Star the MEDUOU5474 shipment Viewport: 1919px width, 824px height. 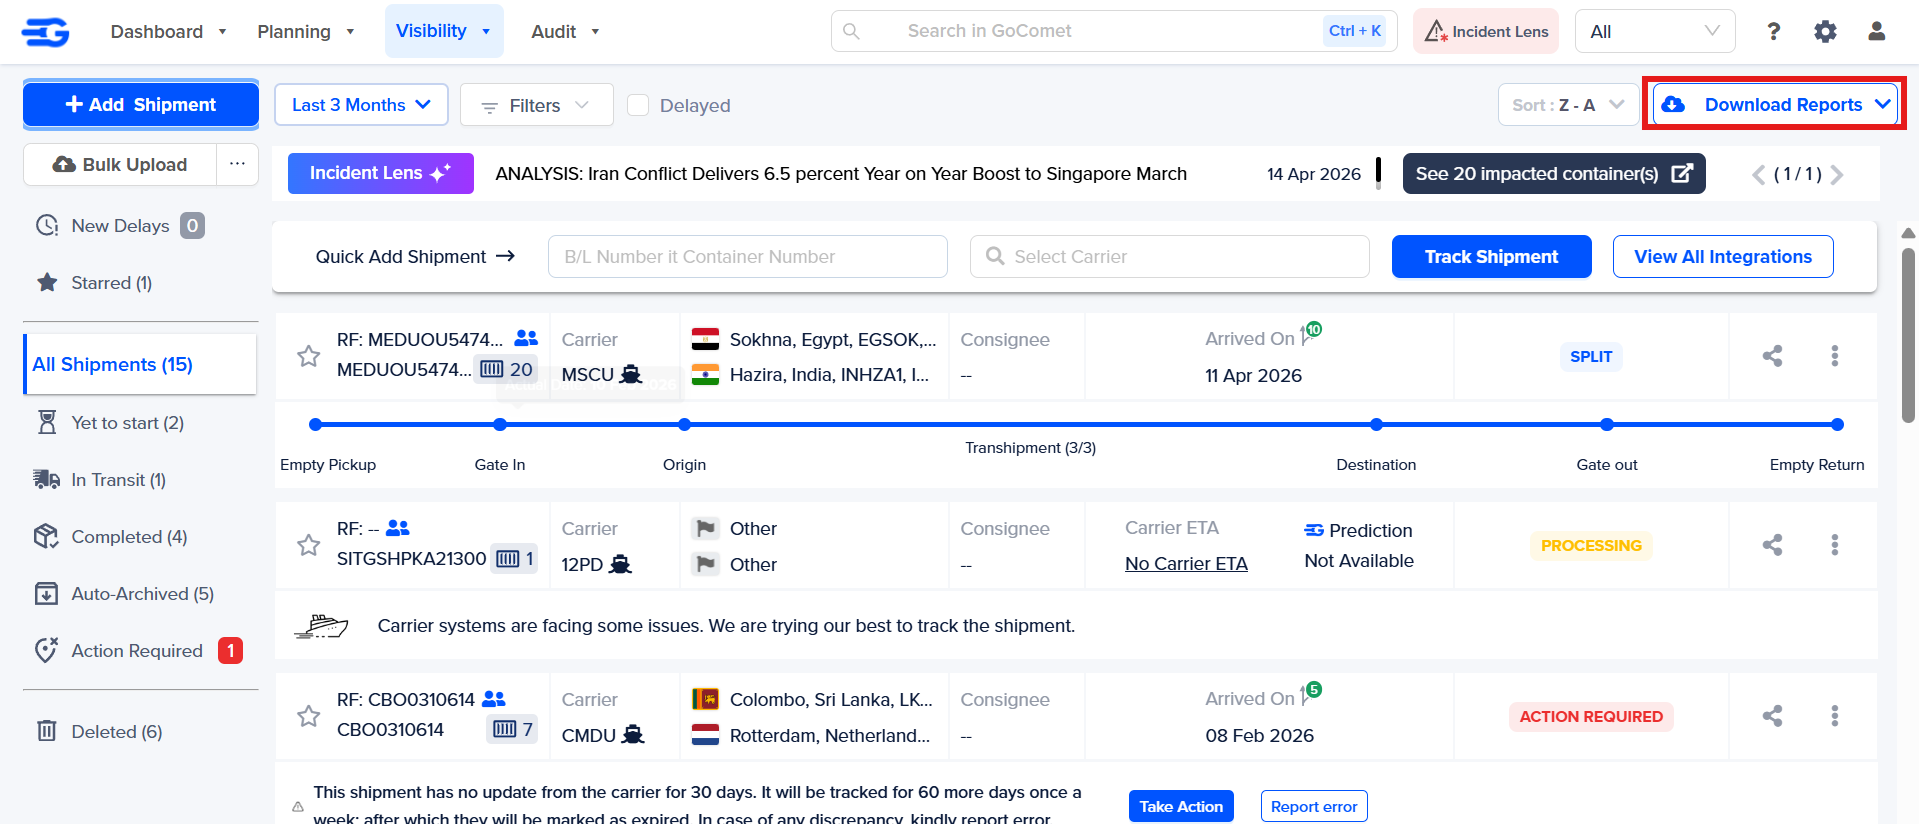(x=309, y=356)
